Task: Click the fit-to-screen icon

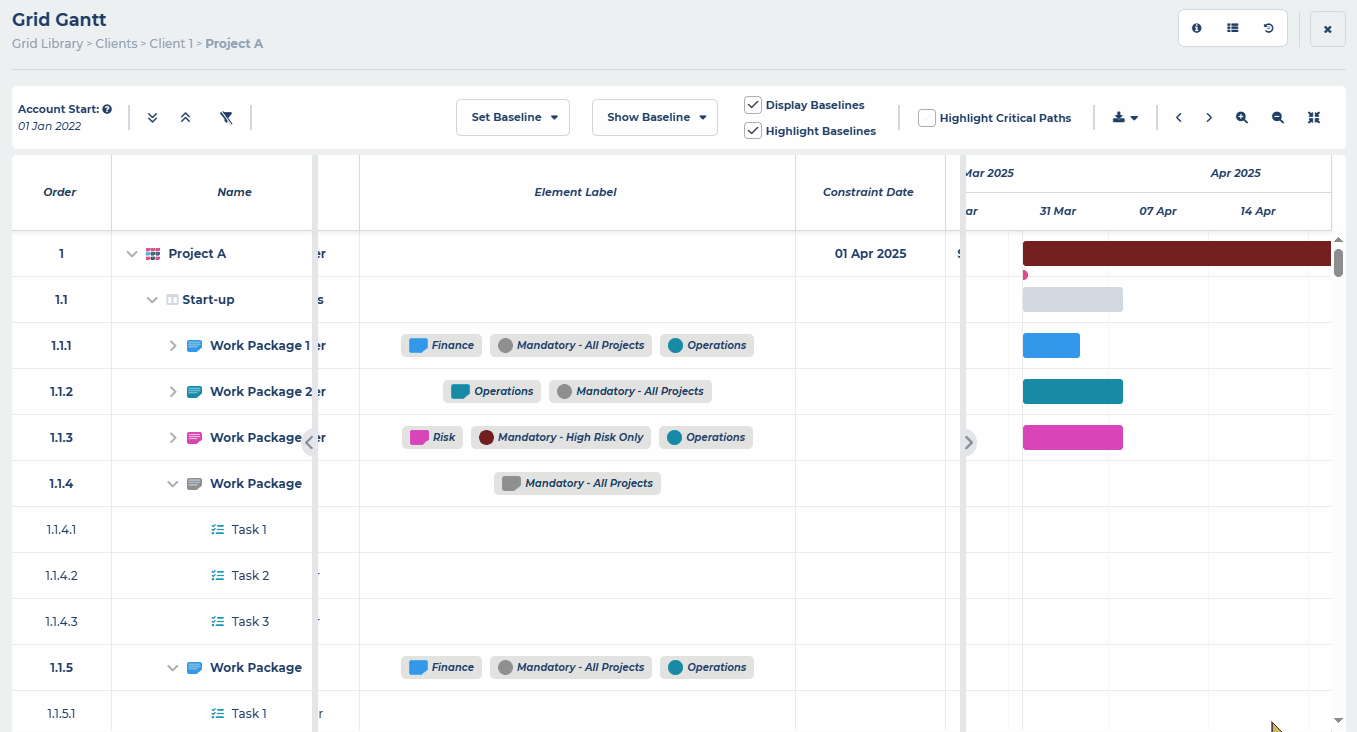Action: 1314,118
